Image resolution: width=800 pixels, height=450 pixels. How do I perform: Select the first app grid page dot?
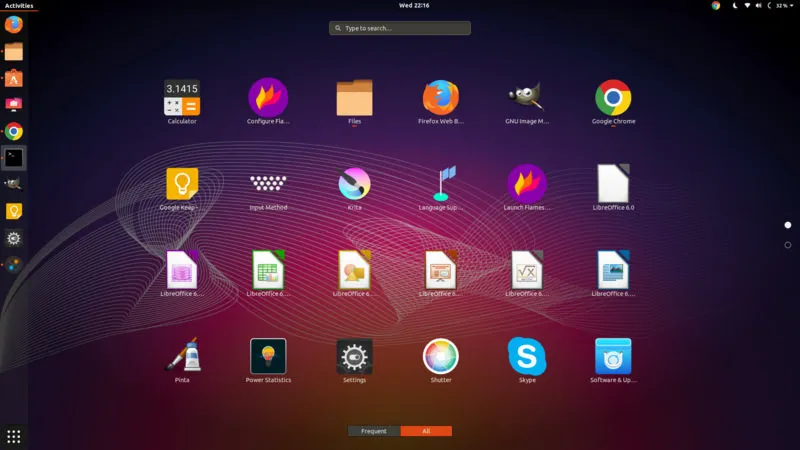point(788,225)
